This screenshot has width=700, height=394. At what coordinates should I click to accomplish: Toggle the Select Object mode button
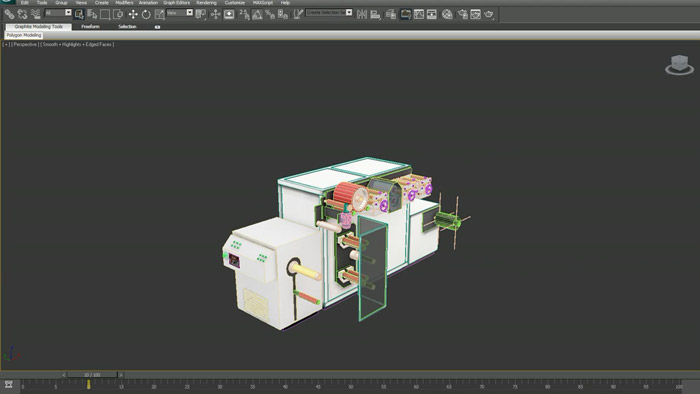point(79,14)
